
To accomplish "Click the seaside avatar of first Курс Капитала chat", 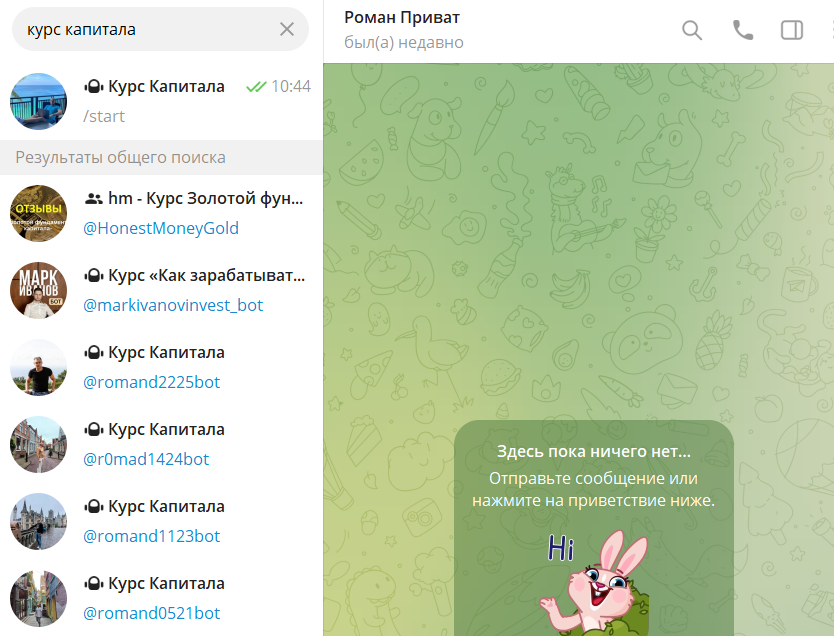I will [x=38, y=101].
